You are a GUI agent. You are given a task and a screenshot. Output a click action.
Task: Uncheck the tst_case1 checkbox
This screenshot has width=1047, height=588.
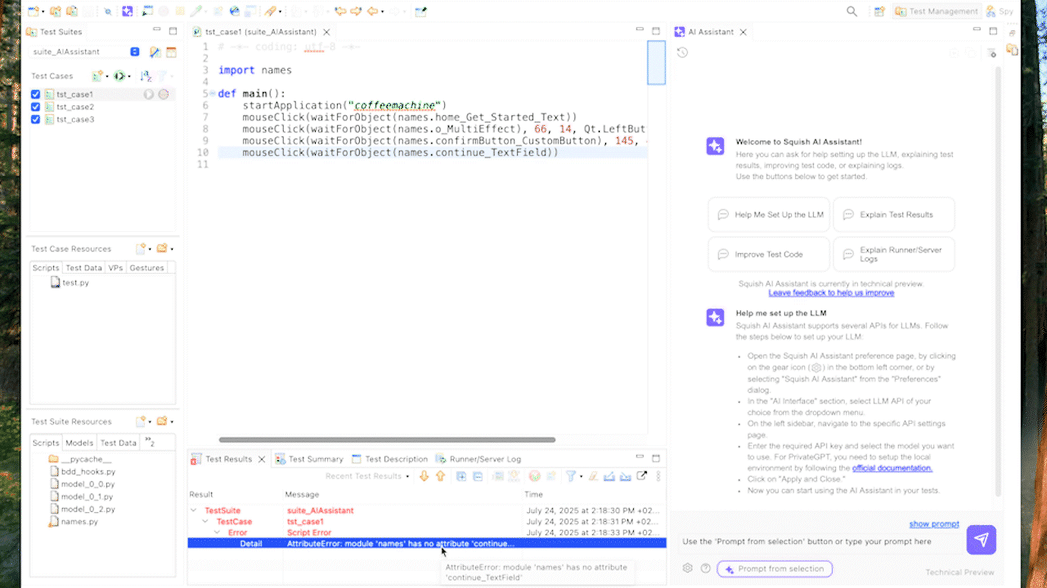coord(35,94)
